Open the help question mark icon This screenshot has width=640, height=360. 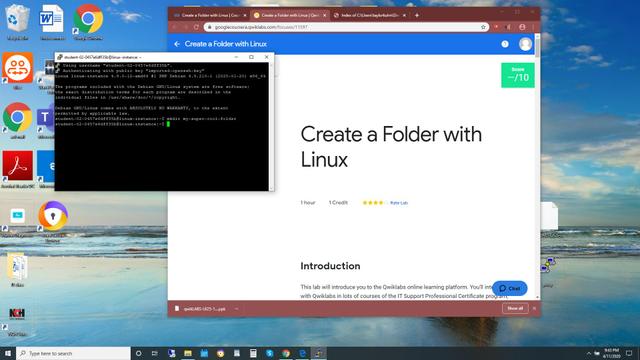click(505, 44)
